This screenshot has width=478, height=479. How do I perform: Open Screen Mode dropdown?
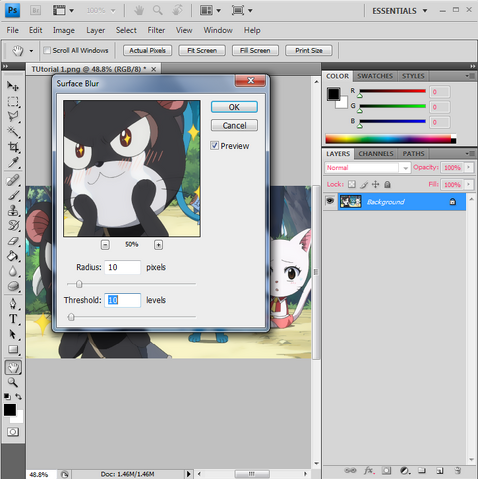[x=242, y=11]
